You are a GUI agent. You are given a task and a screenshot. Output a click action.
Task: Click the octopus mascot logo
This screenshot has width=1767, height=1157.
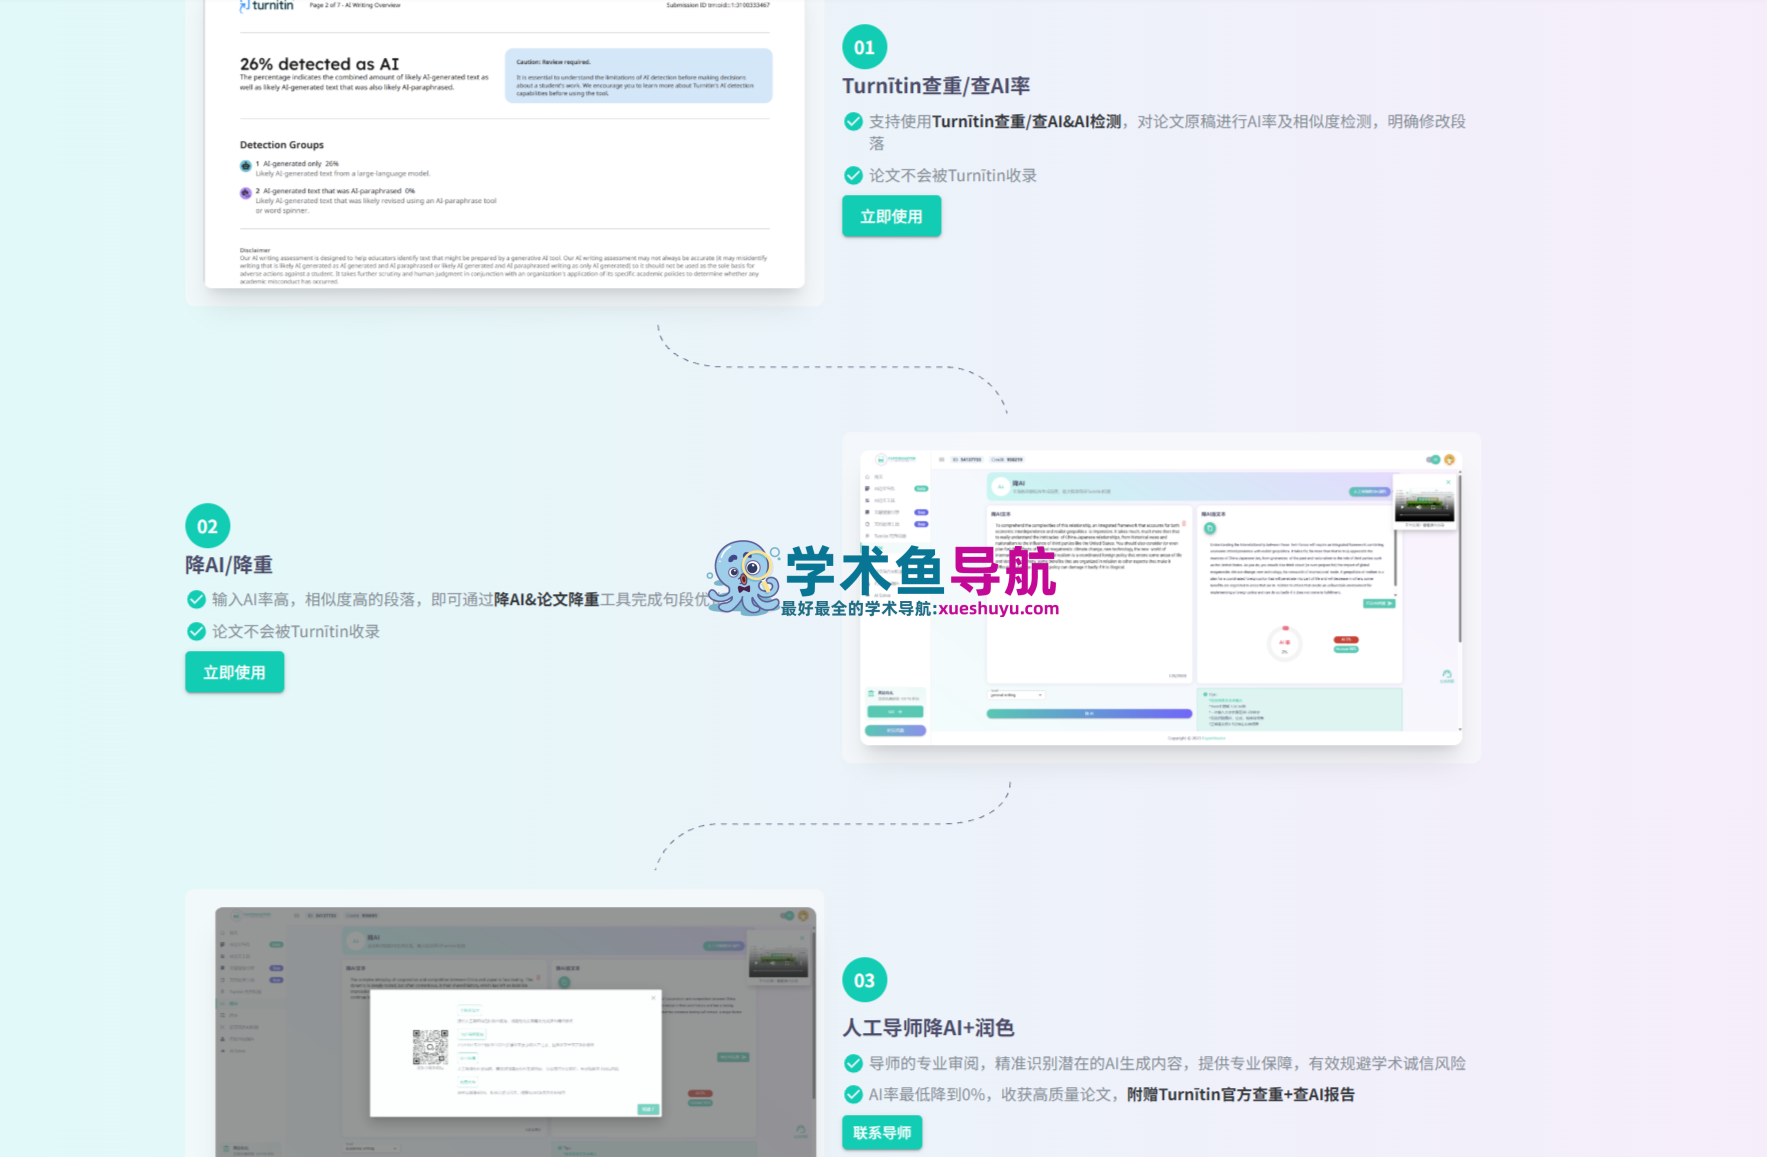(744, 577)
